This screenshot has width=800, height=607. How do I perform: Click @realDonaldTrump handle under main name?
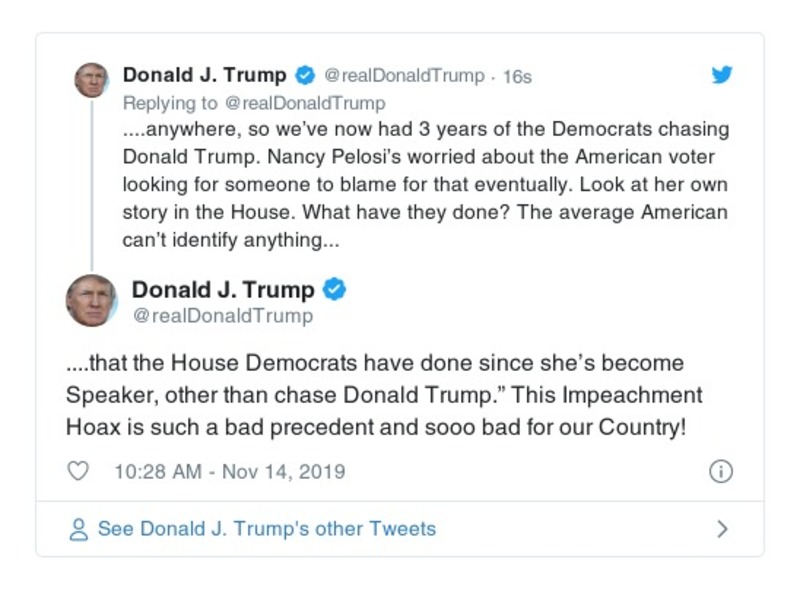coord(222,316)
